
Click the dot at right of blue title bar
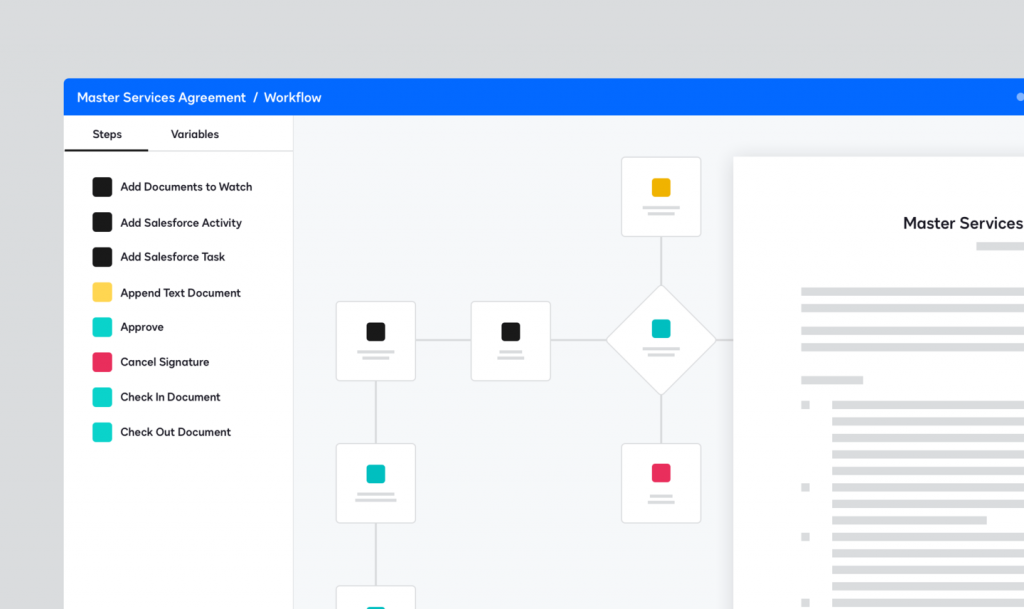coord(1019,97)
